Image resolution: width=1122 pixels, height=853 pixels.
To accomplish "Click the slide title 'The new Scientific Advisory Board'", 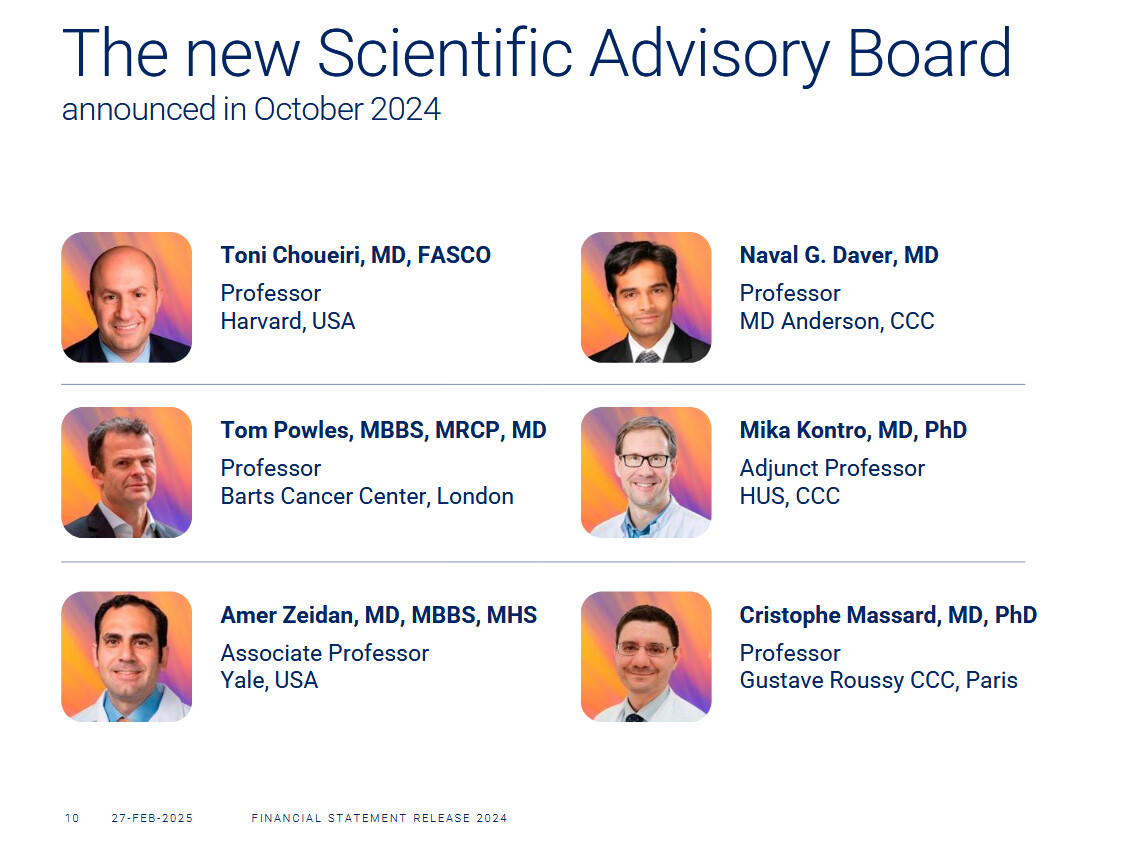I will point(536,53).
